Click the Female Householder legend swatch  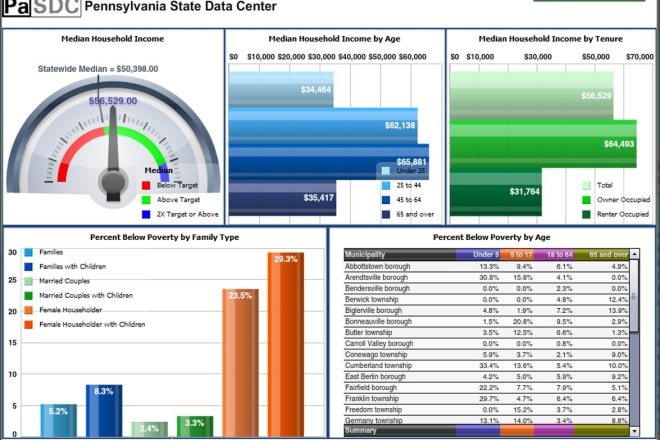(29, 310)
